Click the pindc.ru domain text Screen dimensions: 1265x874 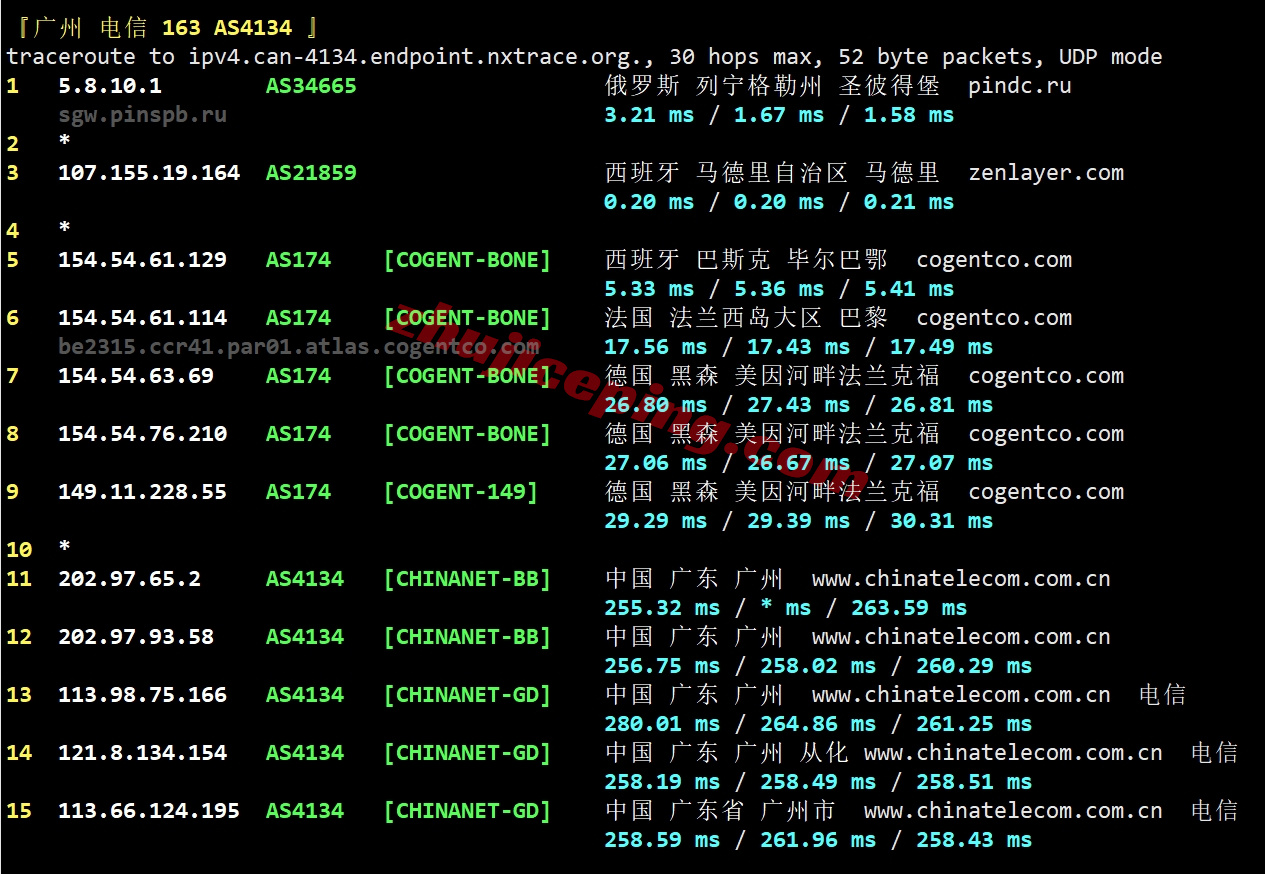[x=1019, y=86]
